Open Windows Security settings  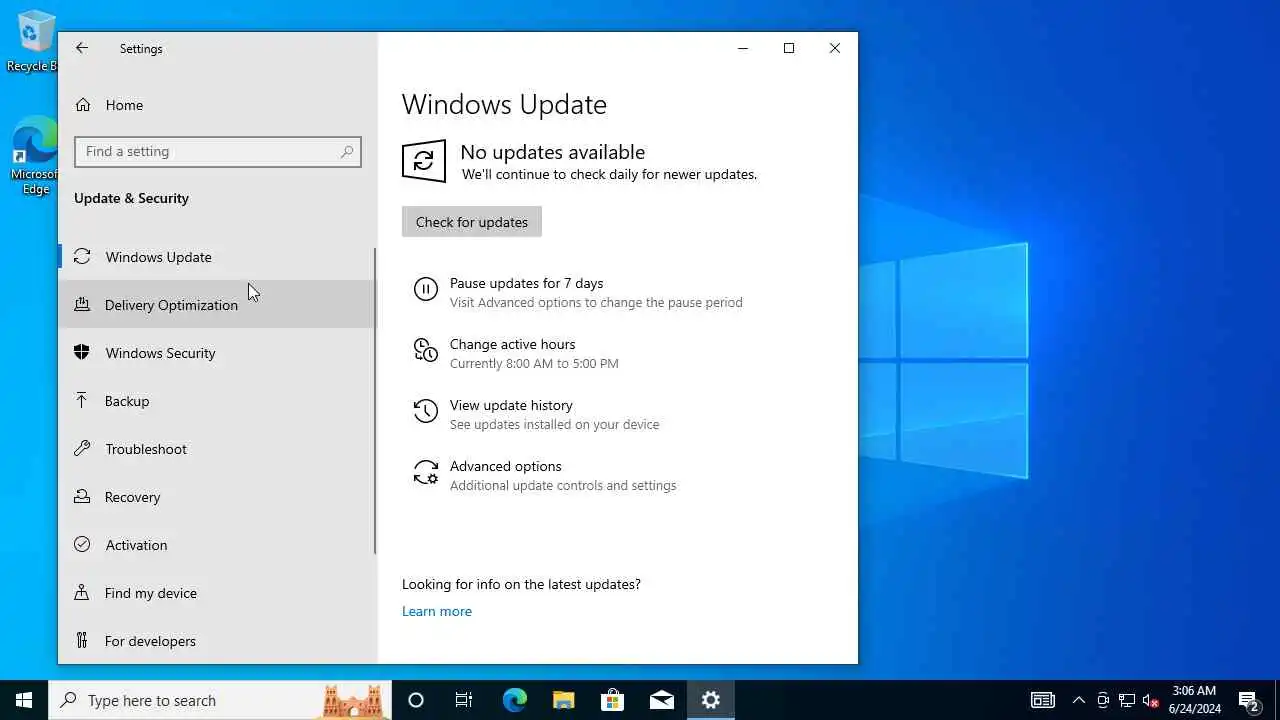coord(217,353)
